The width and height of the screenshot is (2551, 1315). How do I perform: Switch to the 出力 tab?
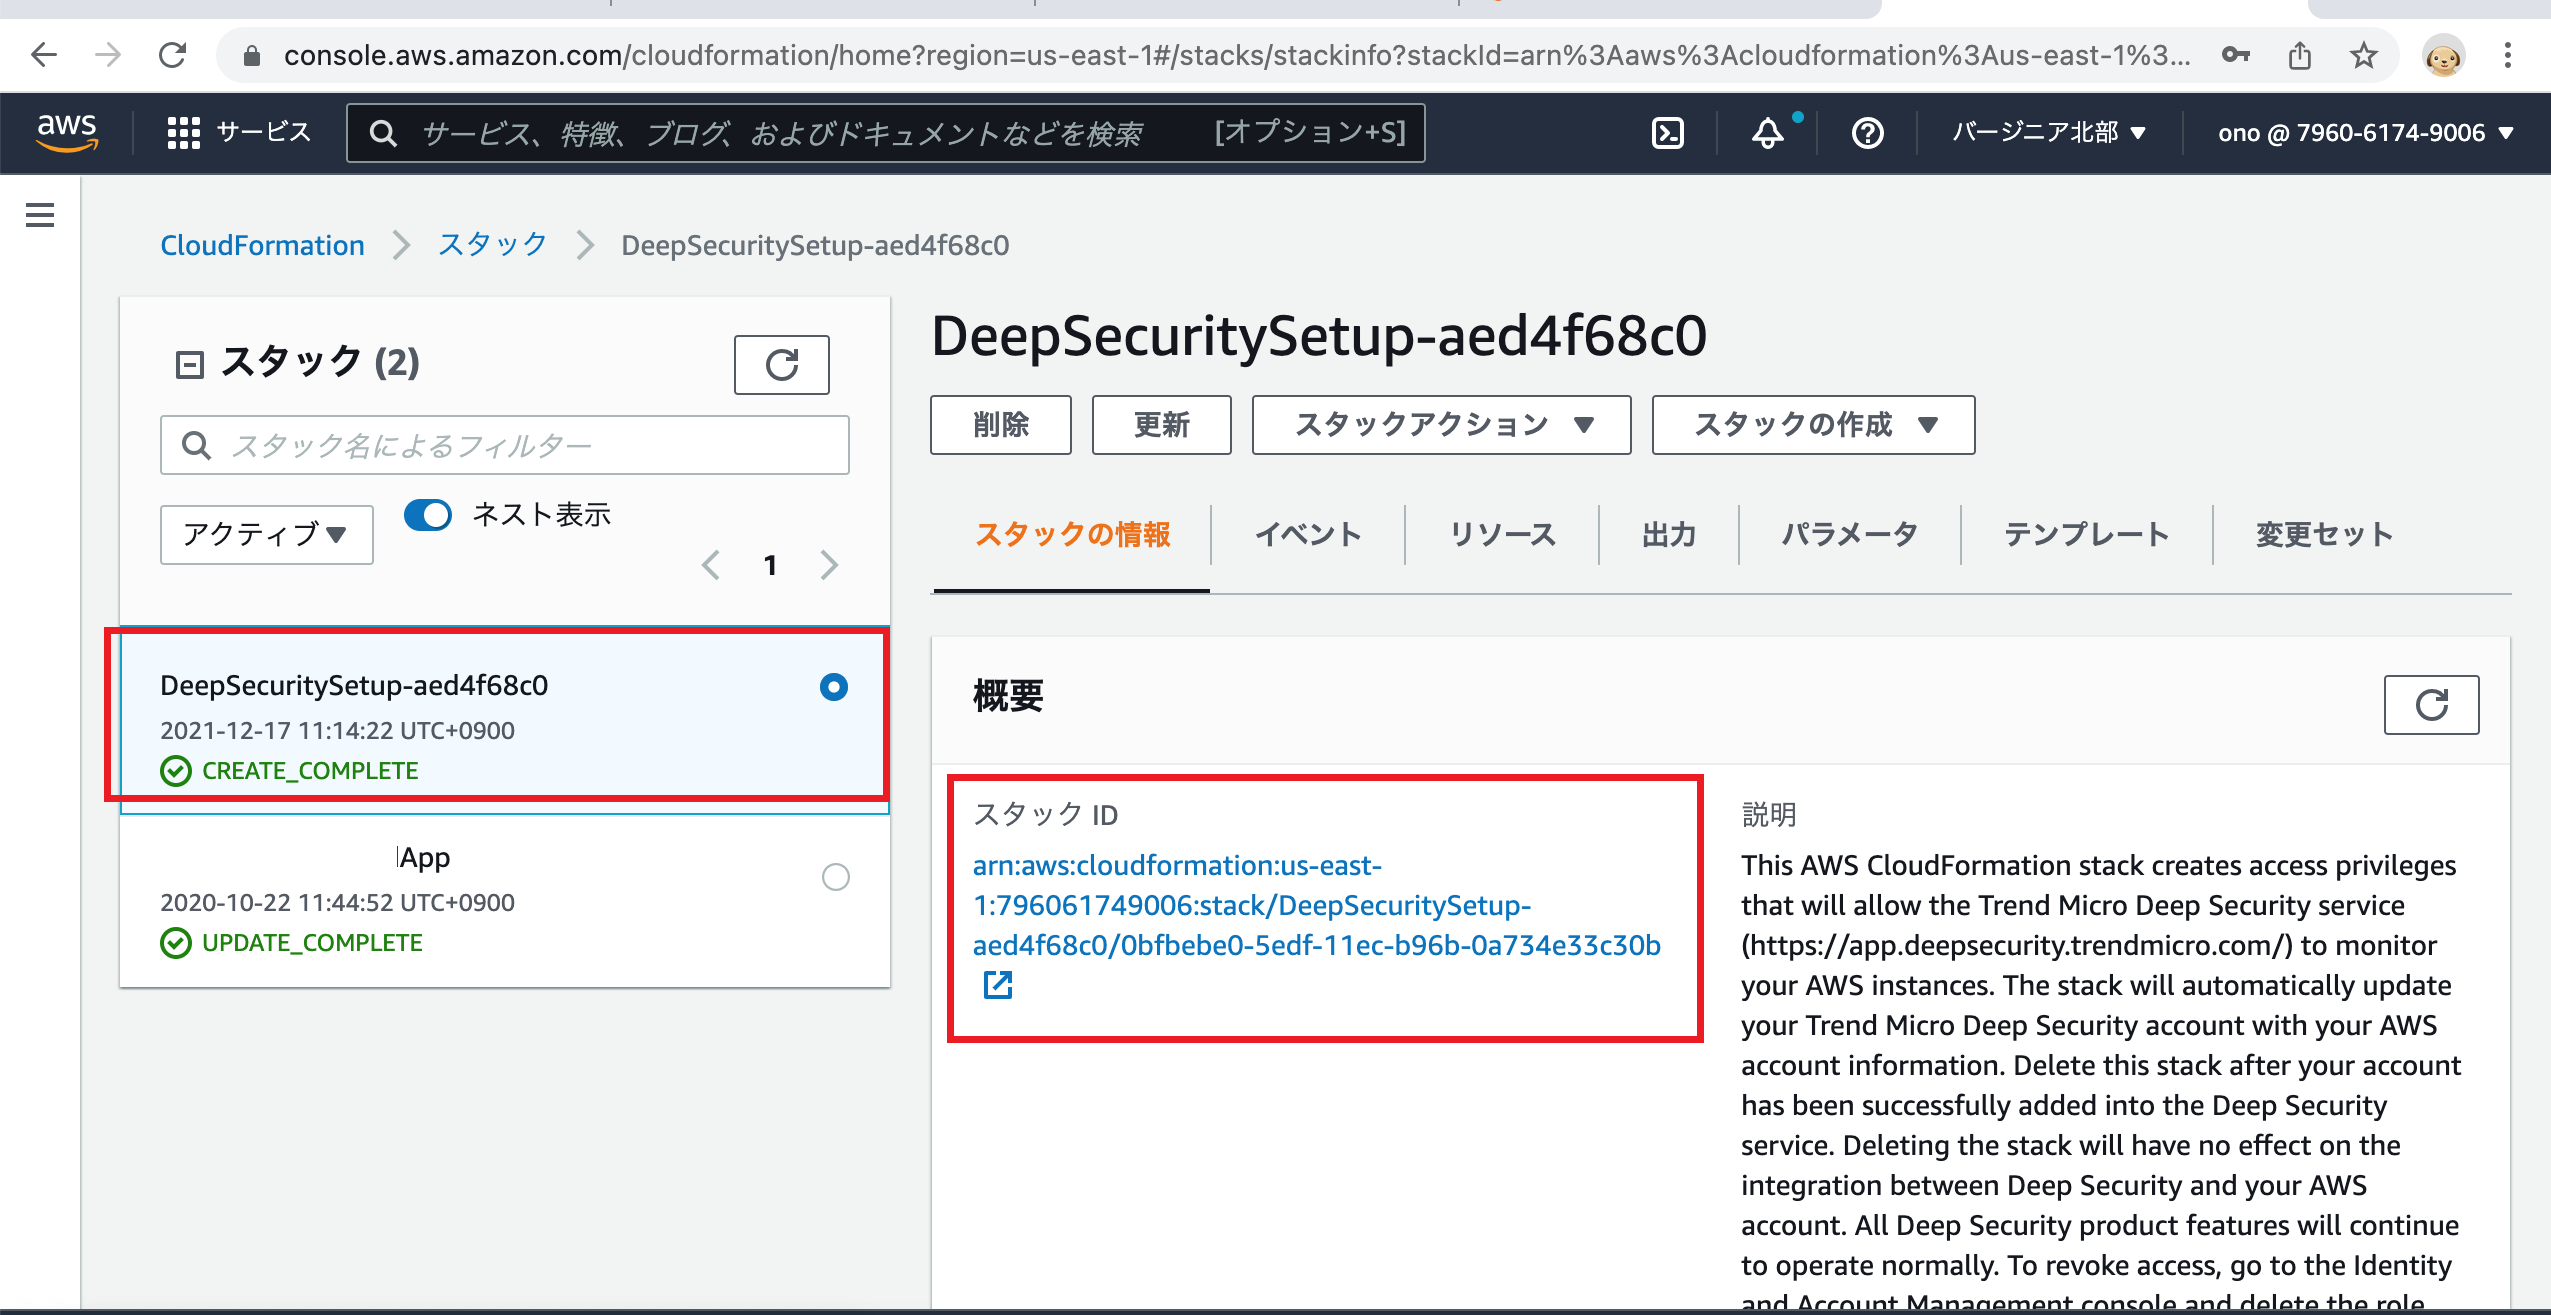point(1669,535)
